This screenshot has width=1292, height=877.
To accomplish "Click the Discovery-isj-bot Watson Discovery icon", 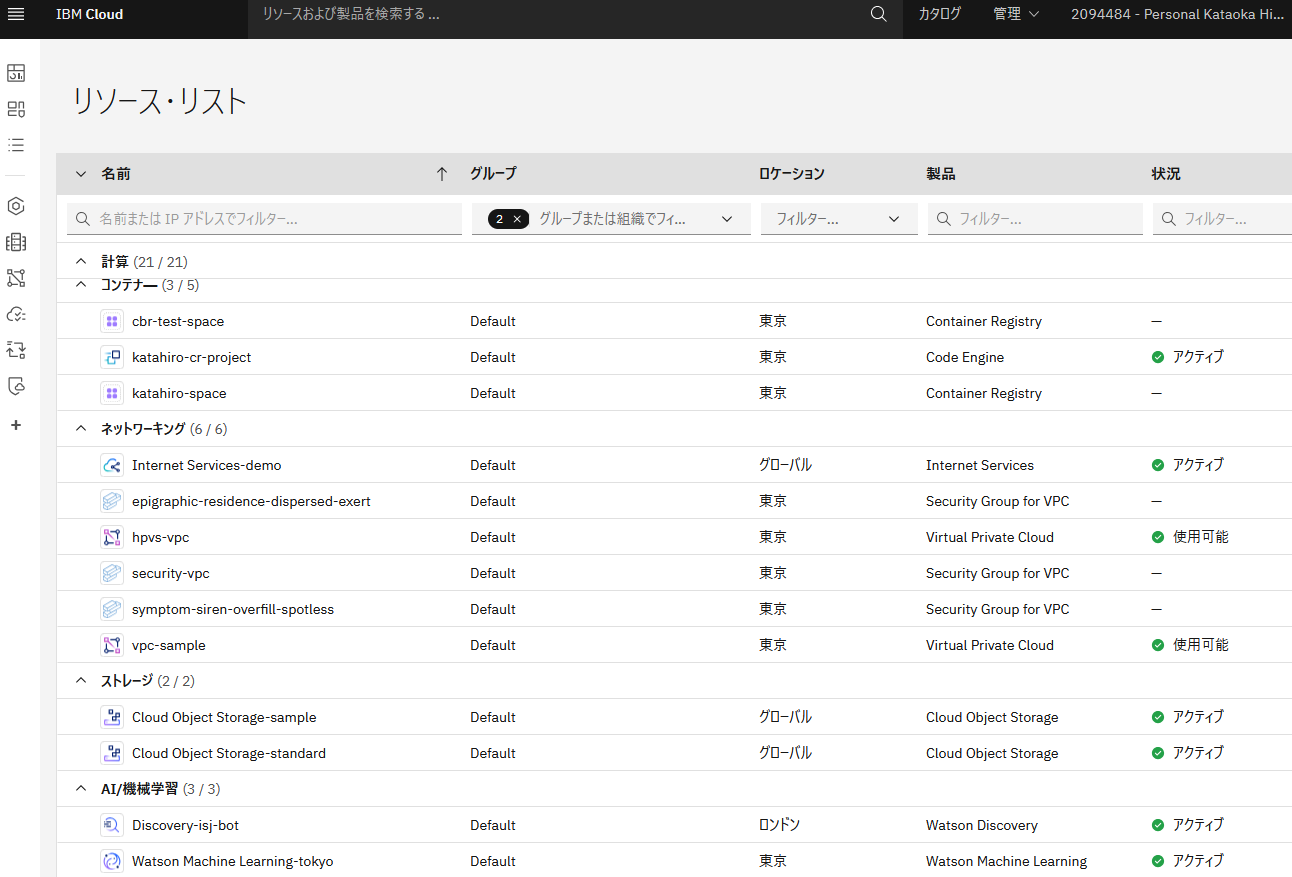I will 112,825.
